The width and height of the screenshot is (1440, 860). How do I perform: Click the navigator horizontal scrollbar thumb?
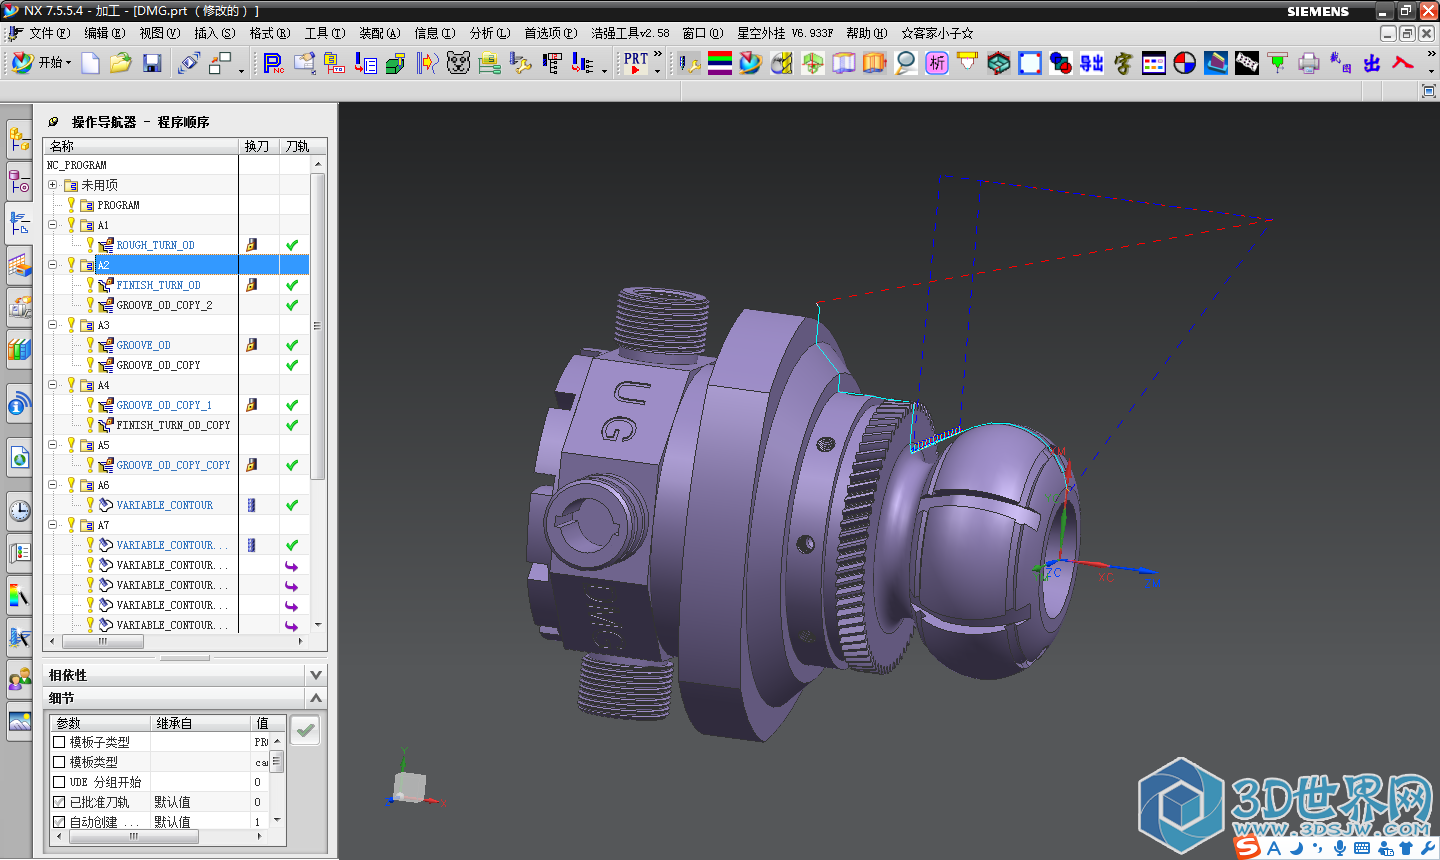[102, 641]
